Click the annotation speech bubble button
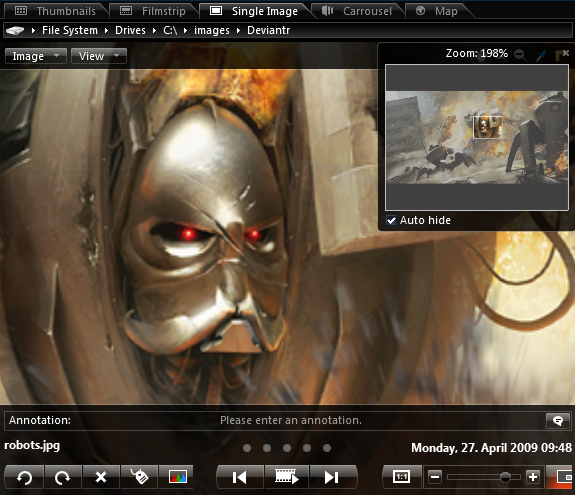 tap(558, 420)
